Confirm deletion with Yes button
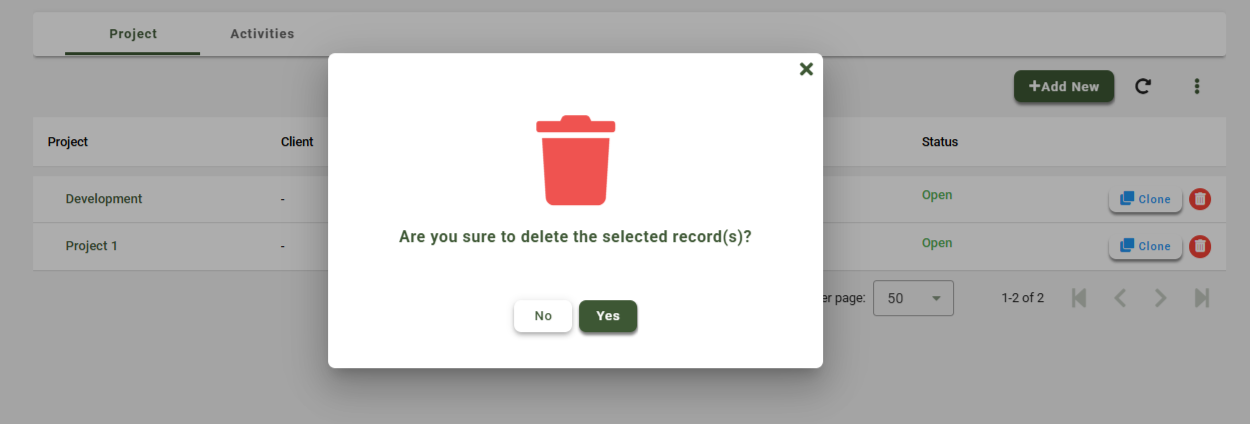Viewport: 1250px width, 424px height. click(x=608, y=316)
